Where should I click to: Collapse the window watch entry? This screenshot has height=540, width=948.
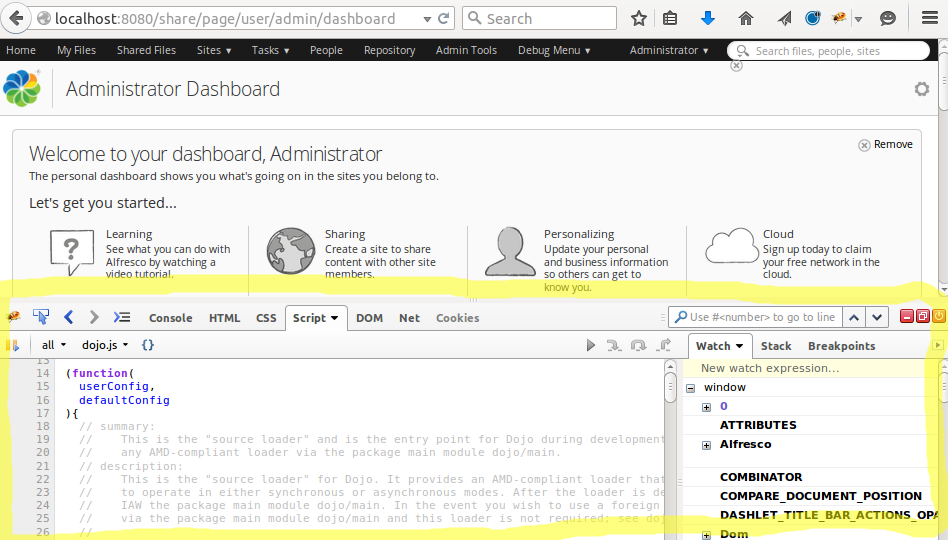click(690, 388)
